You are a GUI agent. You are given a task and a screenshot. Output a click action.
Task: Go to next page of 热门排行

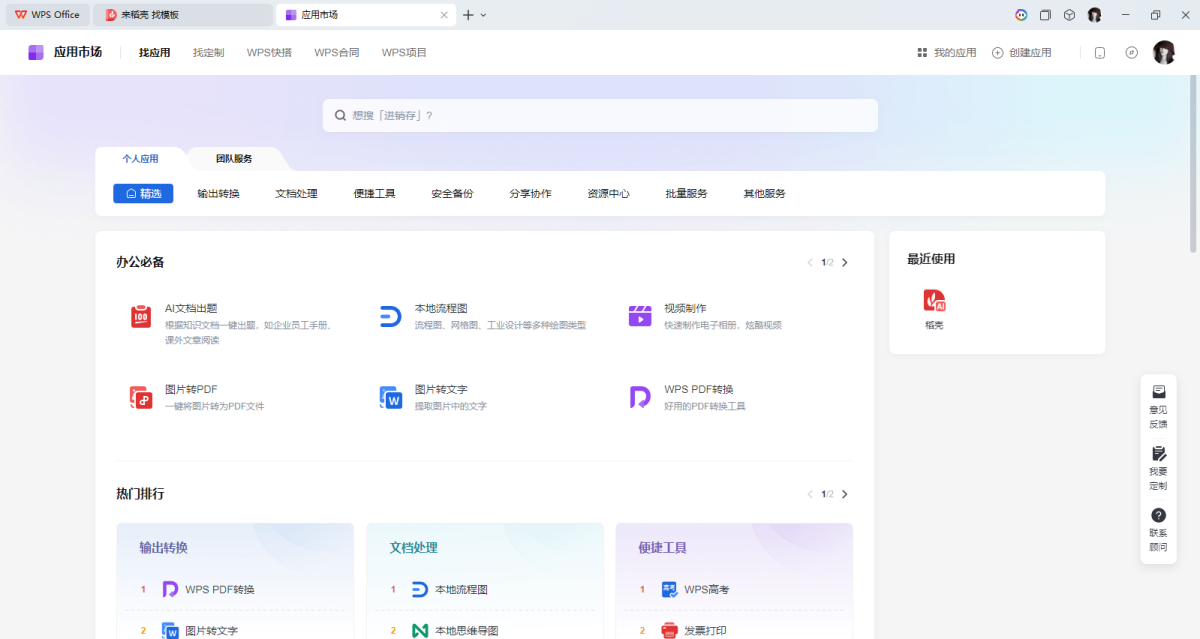[x=845, y=494]
